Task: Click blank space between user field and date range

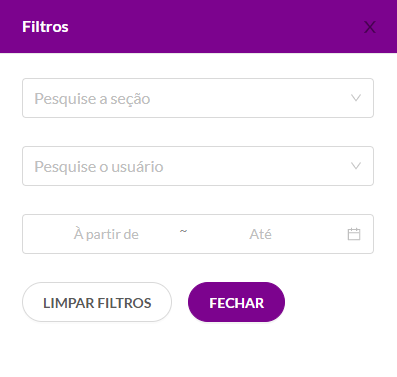Action: tap(198, 200)
